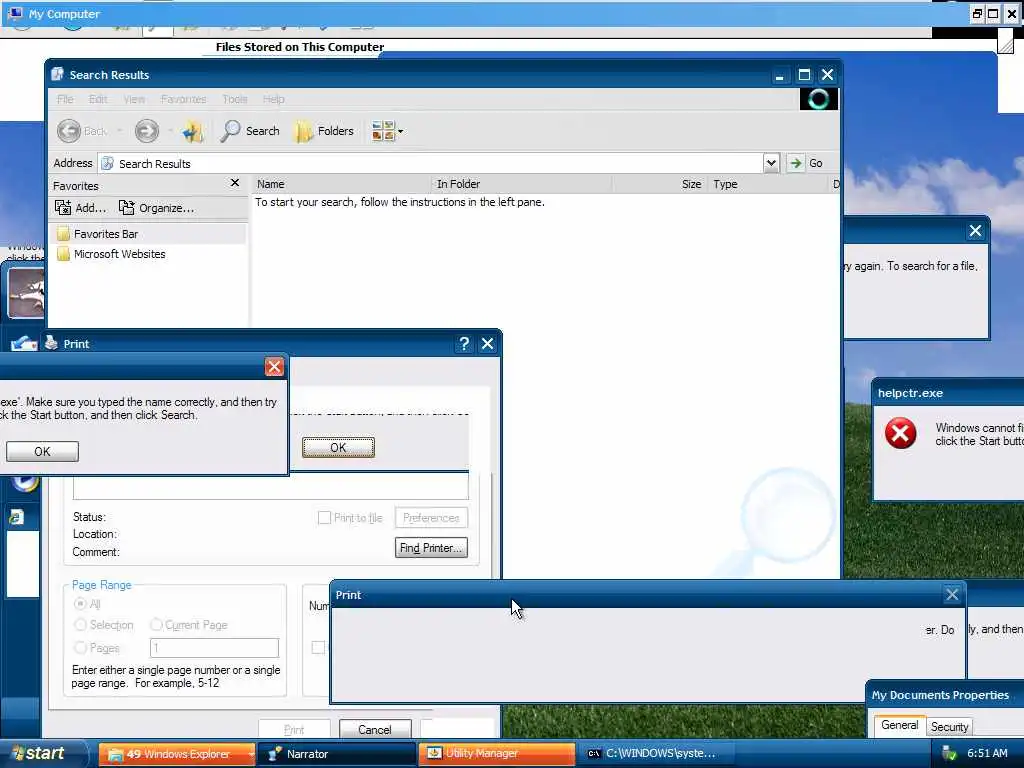The image size is (1024, 768).
Task: Click the focused OK button over Print dialog
Action: tap(338, 447)
